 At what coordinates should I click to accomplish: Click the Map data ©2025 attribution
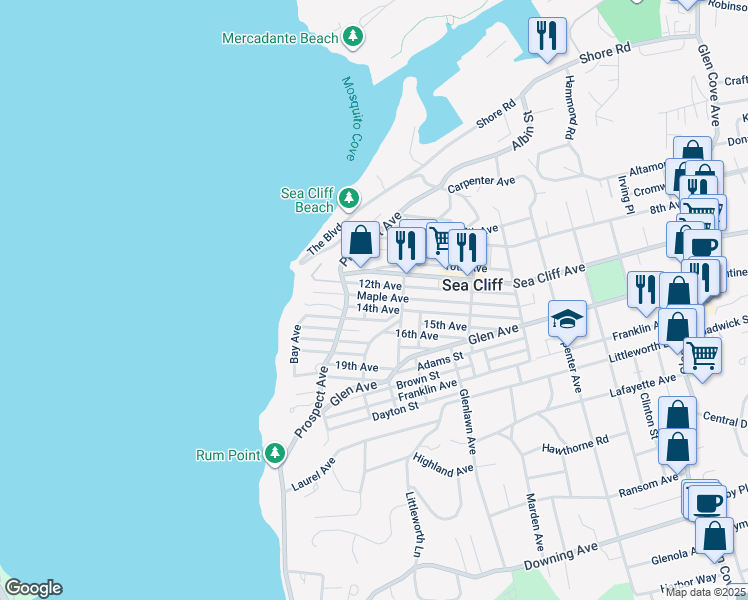tap(705, 592)
